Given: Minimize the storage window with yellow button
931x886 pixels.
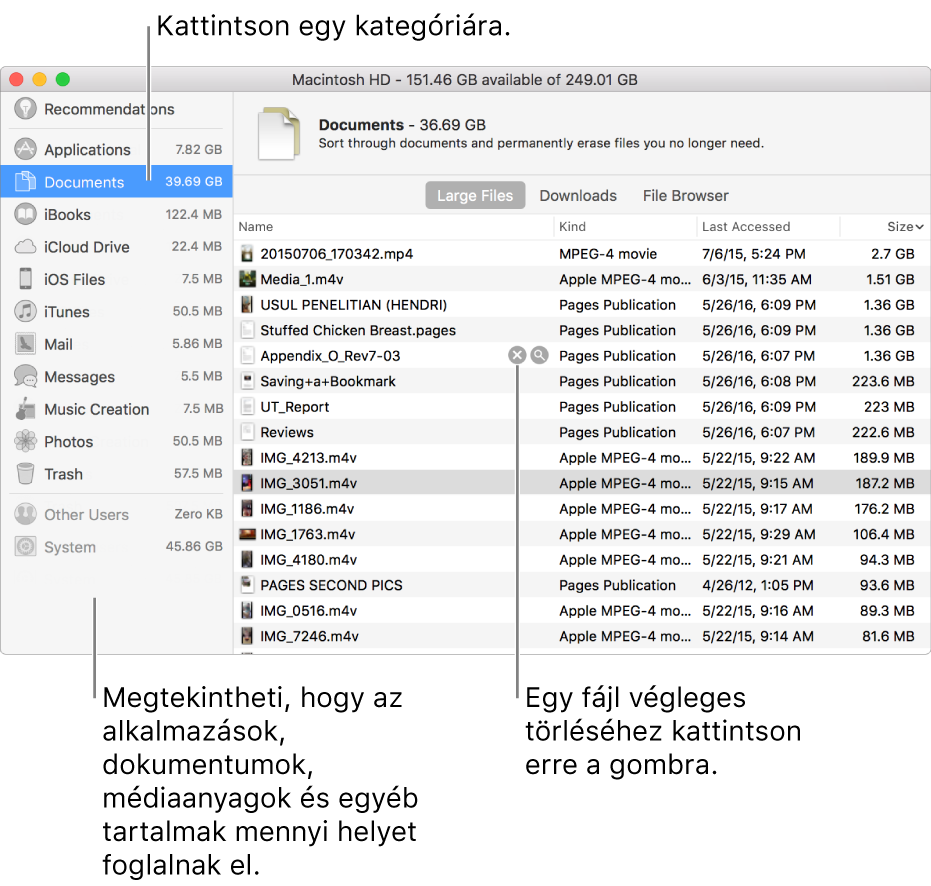Looking at the screenshot, I should 39,80.
